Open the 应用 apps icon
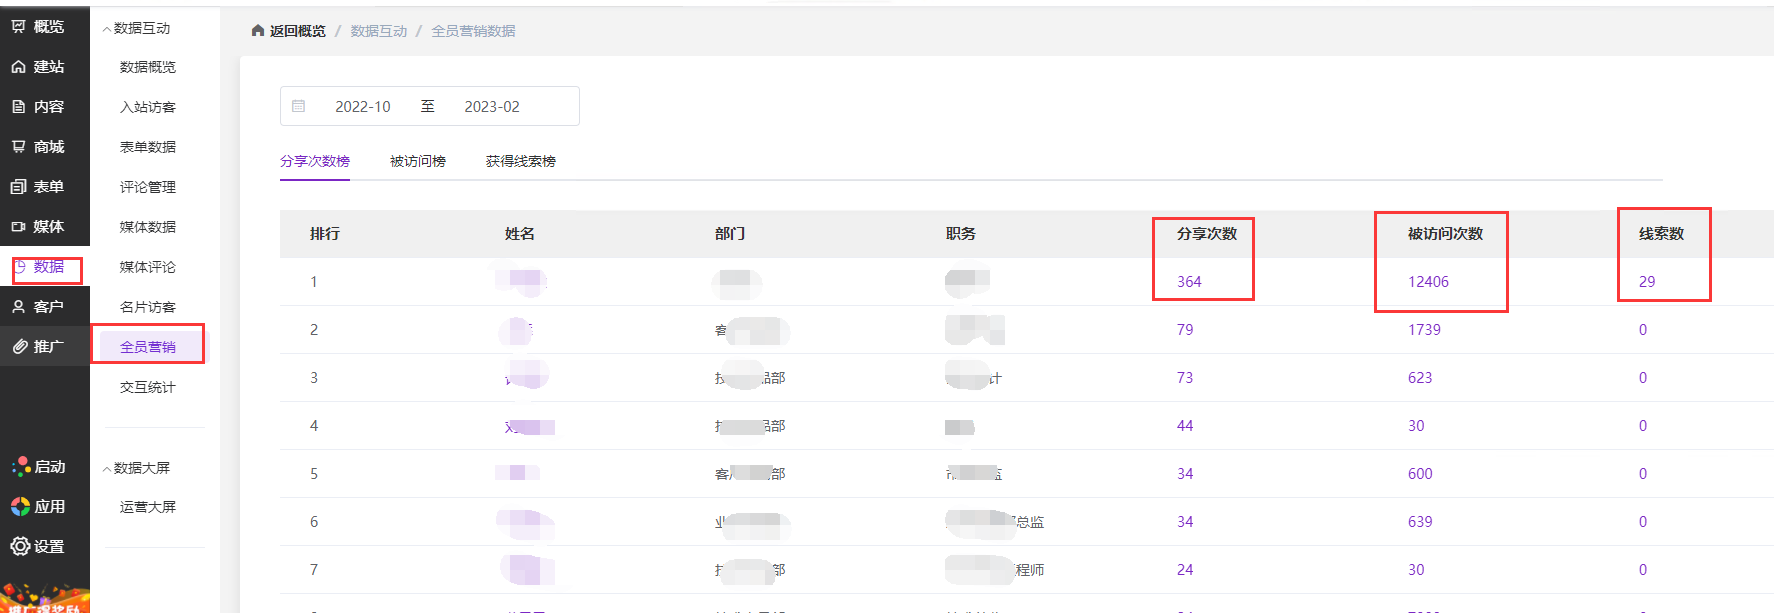This screenshot has width=1774, height=613. [20, 506]
